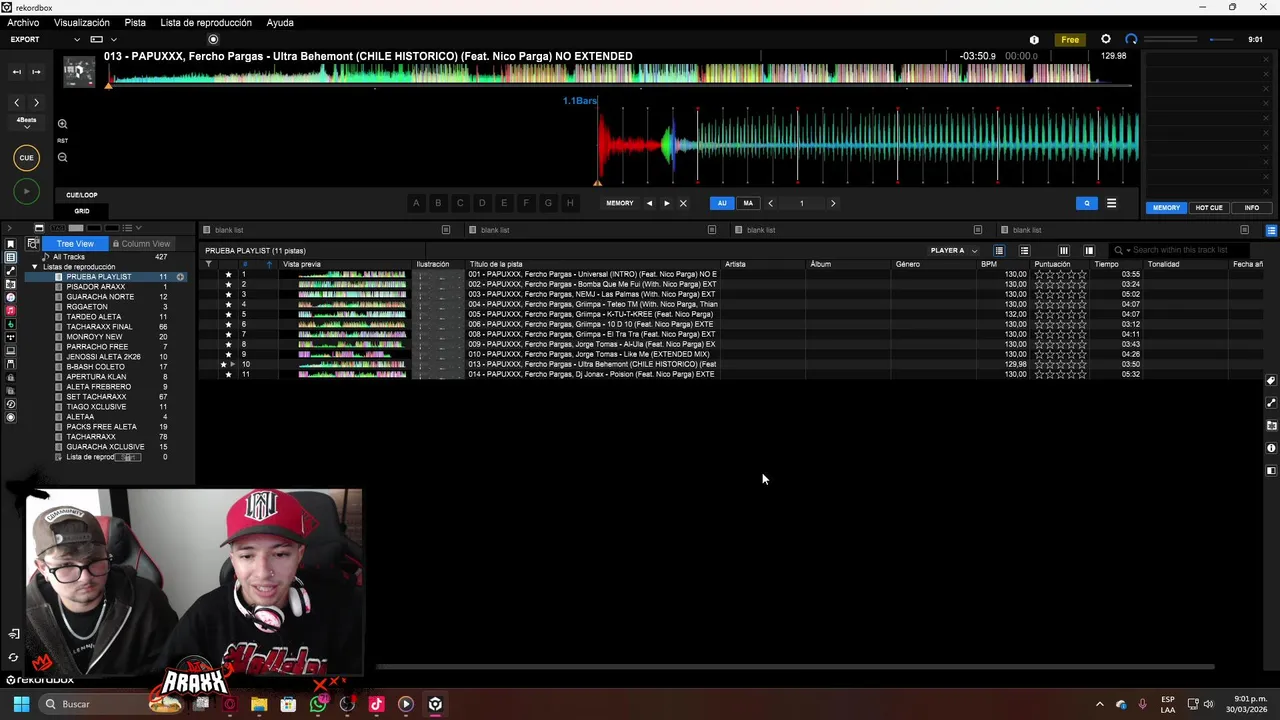Switch to the CUE/LOOP tab

[x=82, y=195]
